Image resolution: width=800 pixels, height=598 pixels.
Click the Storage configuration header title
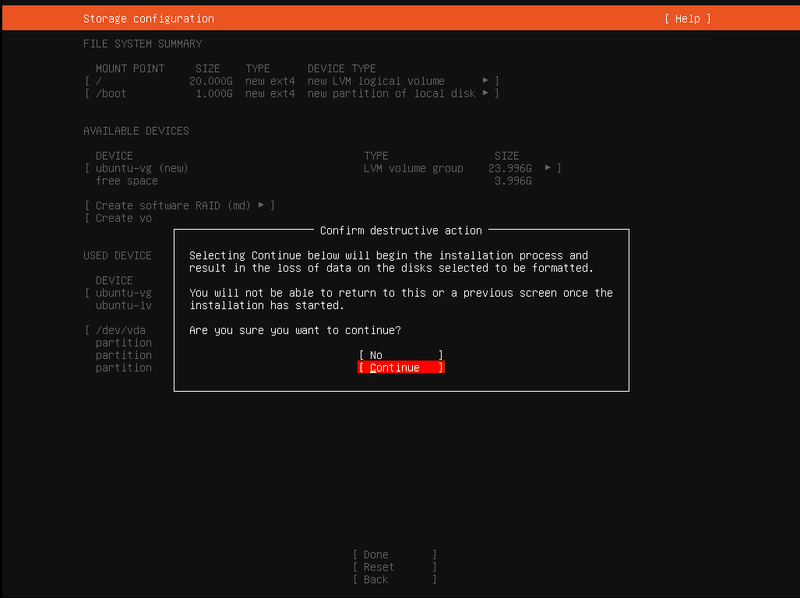pos(148,19)
